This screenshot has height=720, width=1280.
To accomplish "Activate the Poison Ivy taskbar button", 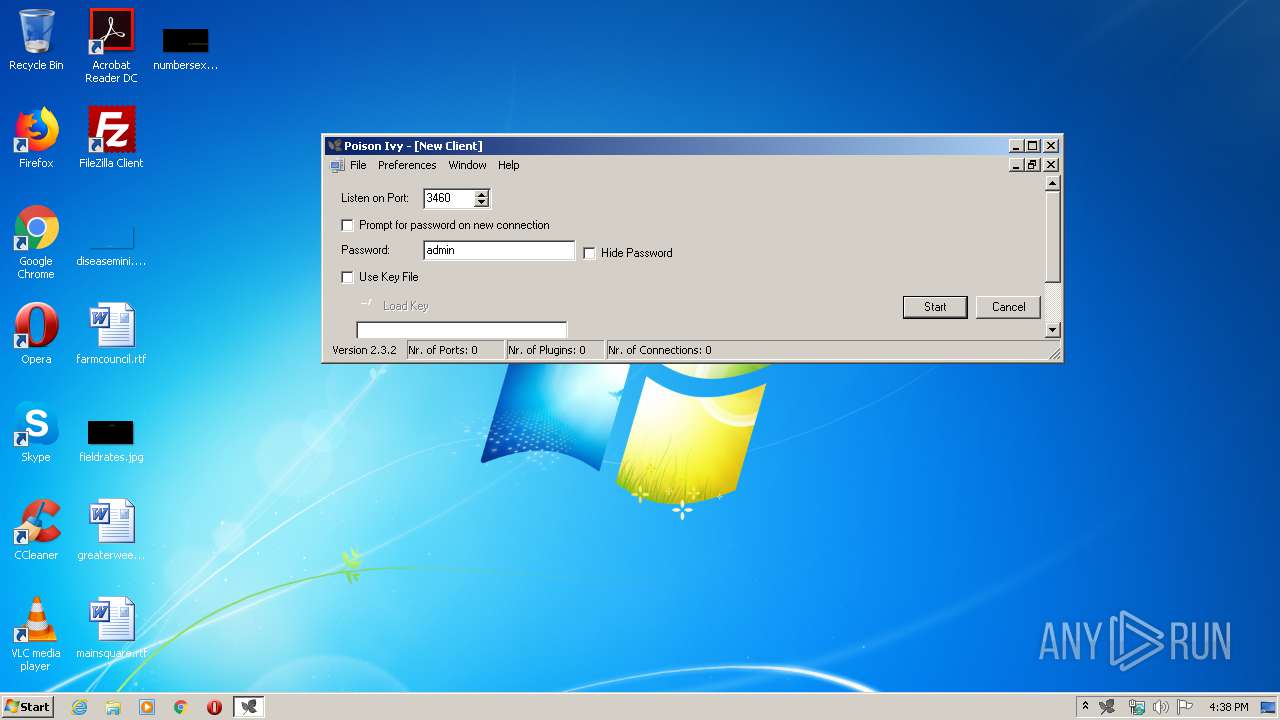I will [249, 707].
